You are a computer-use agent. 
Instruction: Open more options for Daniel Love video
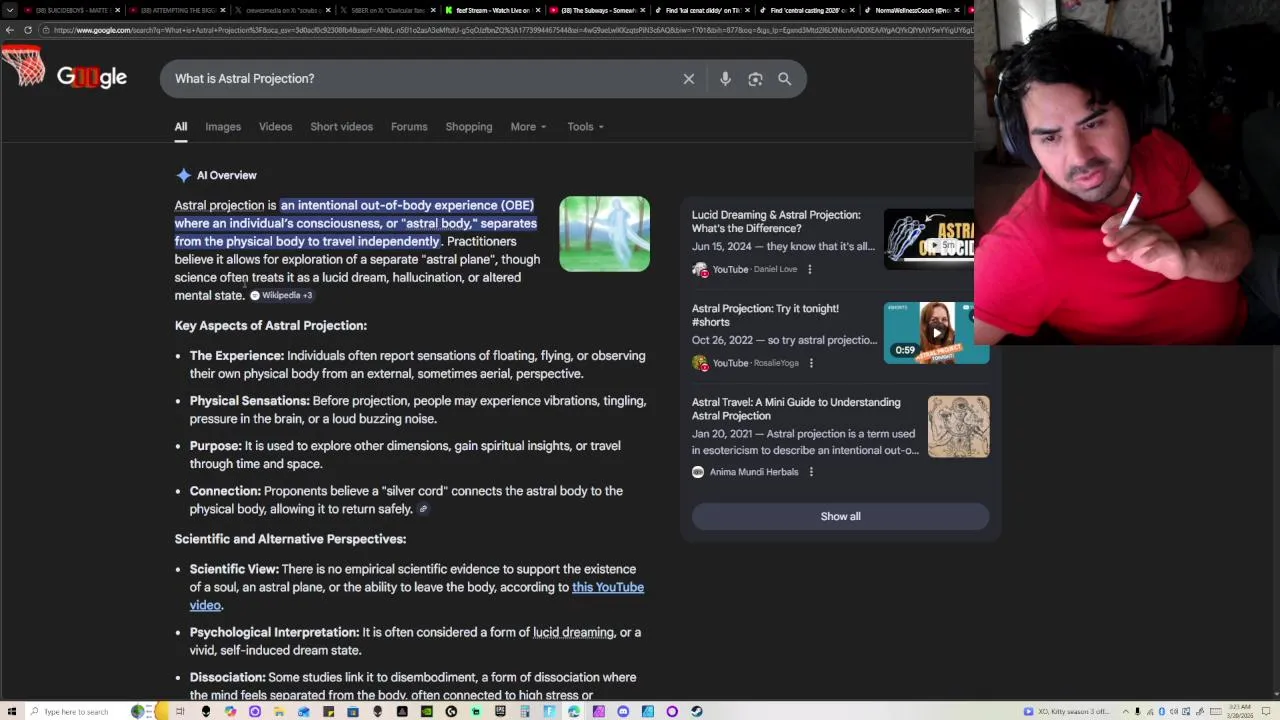810,269
